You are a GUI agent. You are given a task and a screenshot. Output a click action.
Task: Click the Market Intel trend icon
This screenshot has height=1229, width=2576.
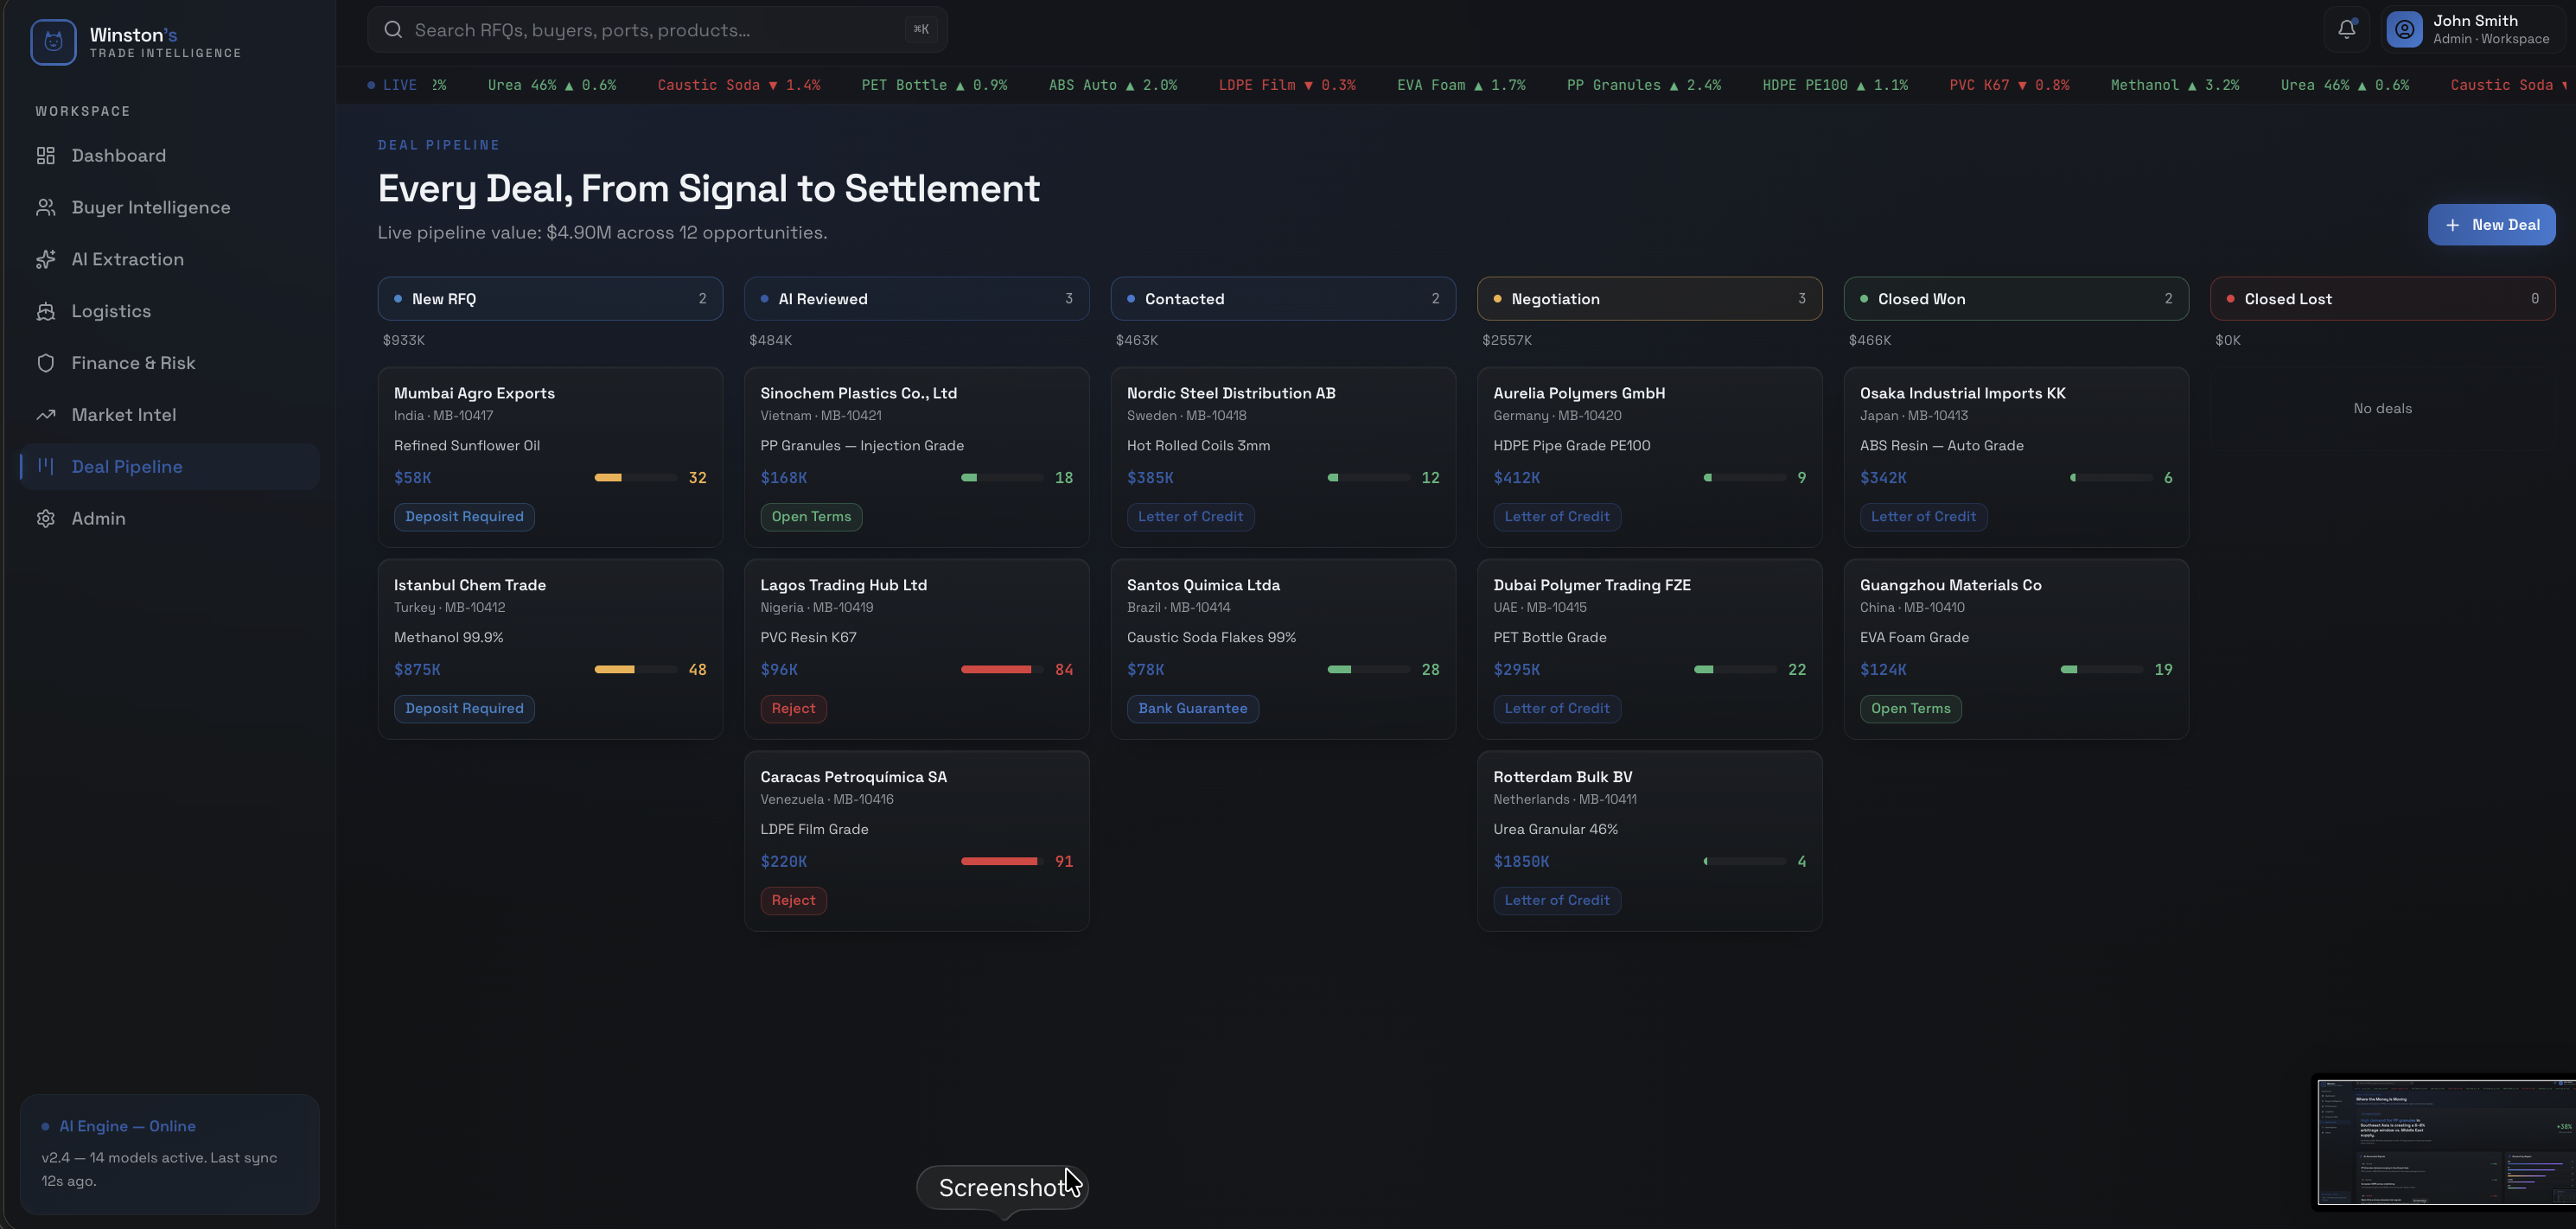(x=45, y=415)
